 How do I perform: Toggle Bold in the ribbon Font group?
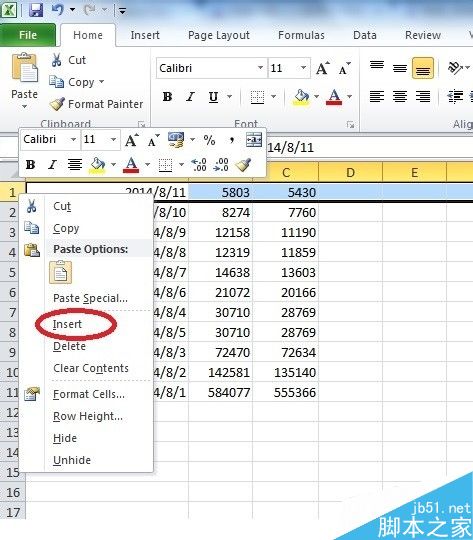tap(167, 97)
